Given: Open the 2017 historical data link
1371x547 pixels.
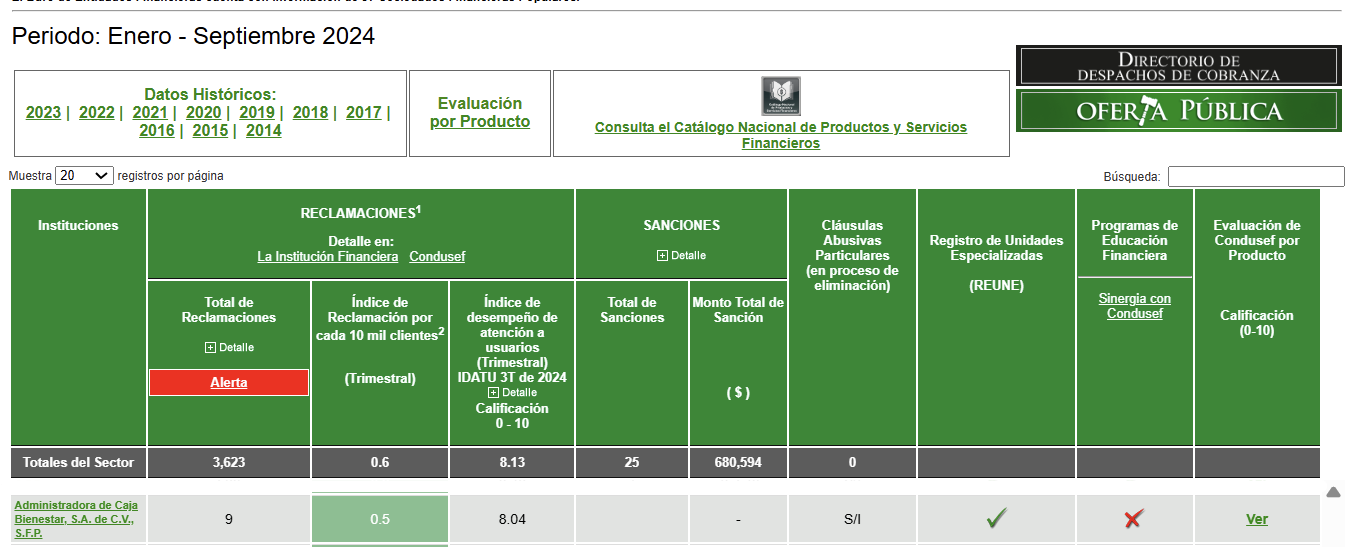Looking at the screenshot, I should click(364, 113).
